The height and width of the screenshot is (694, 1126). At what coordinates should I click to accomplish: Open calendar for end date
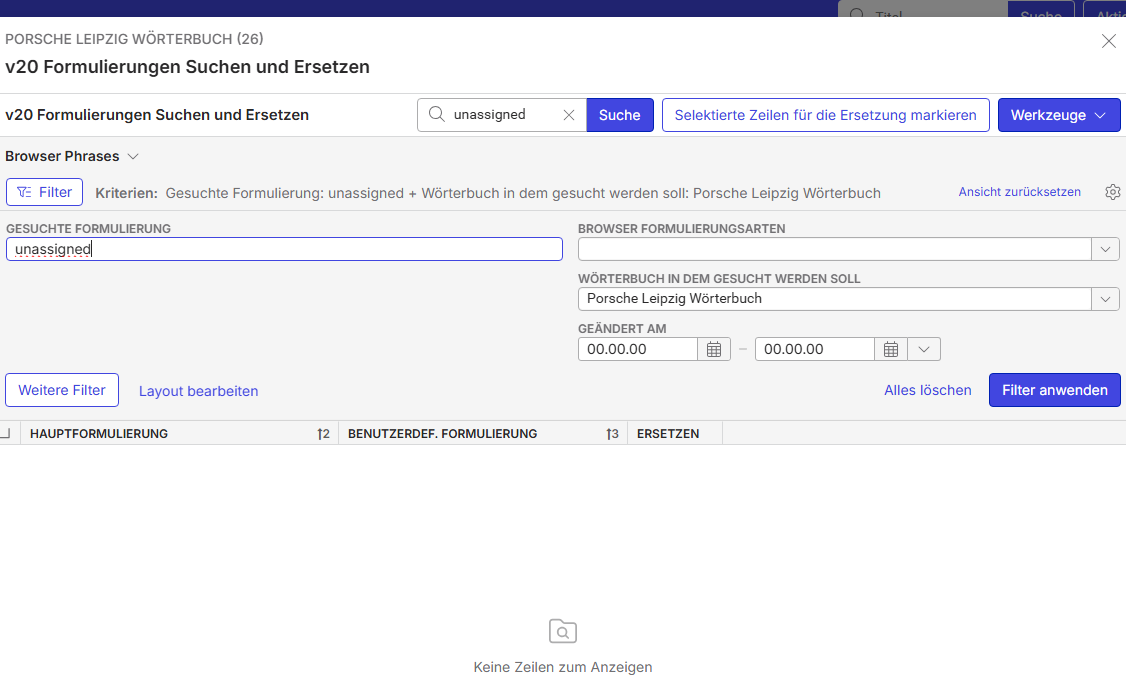(890, 349)
